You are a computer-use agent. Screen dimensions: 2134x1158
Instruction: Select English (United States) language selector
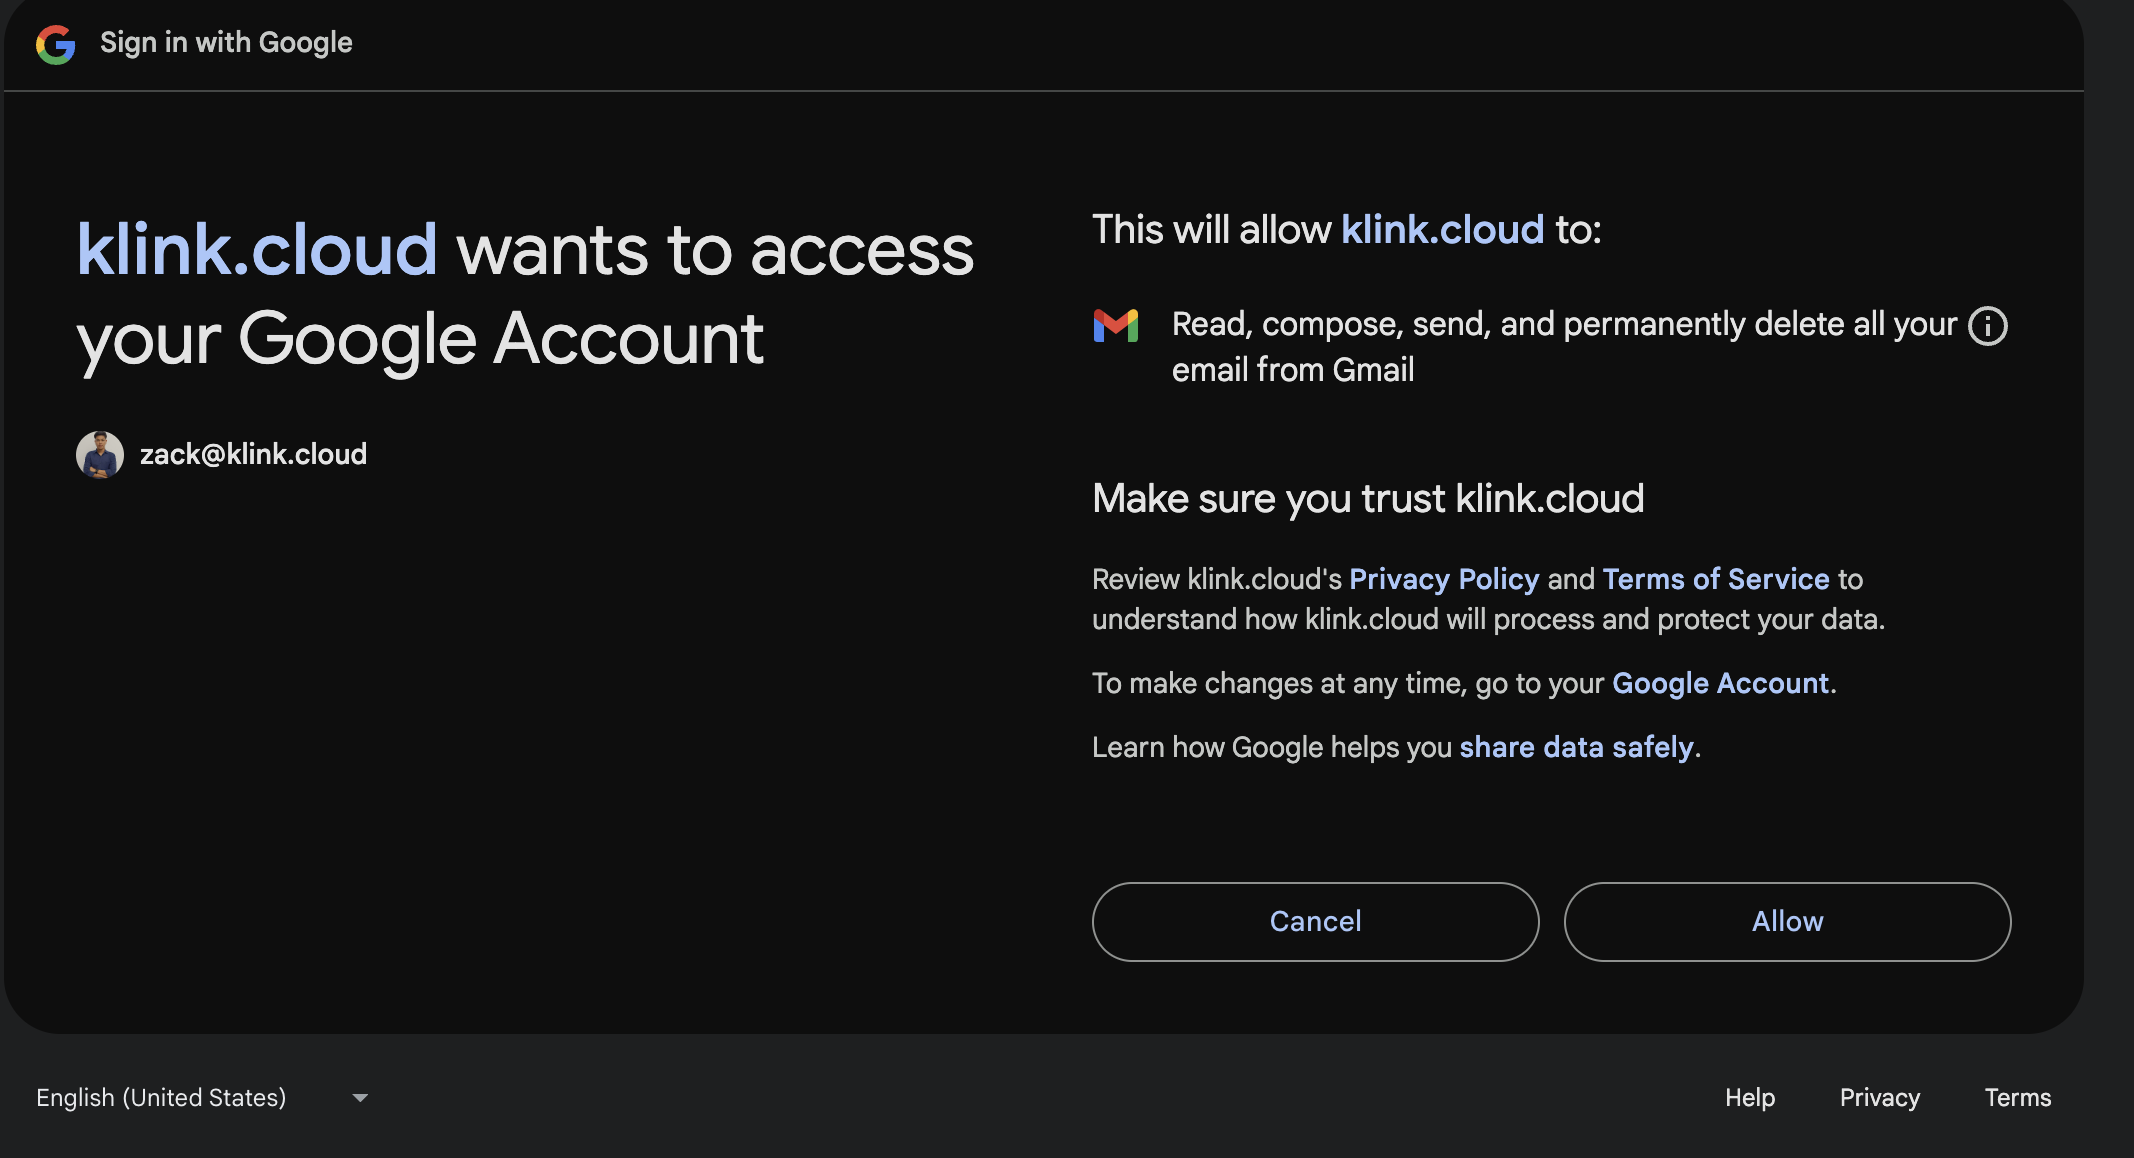click(162, 1098)
